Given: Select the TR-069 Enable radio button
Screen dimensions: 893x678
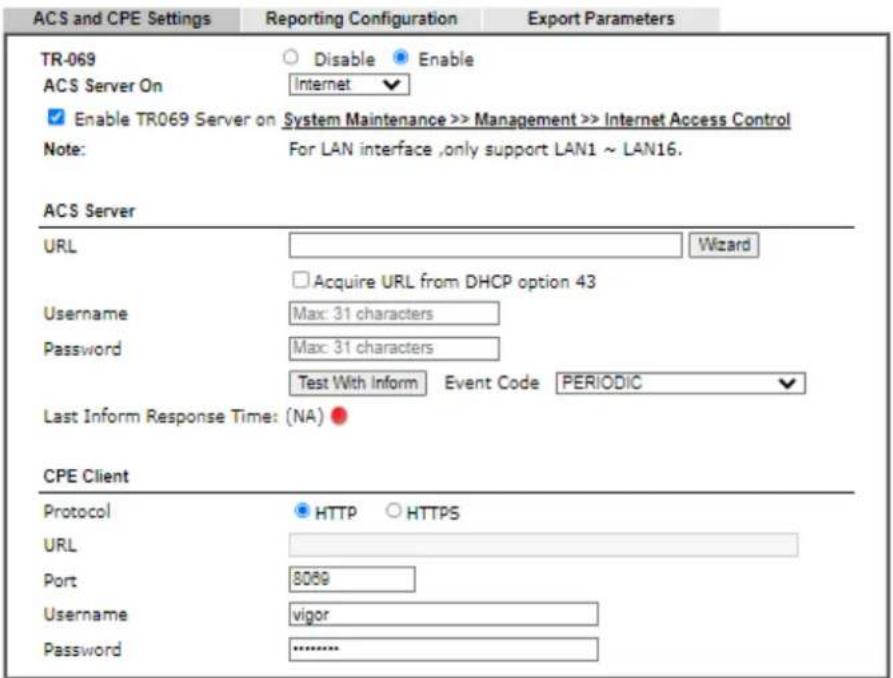Looking at the screenshot, I should tap(401, 57).
